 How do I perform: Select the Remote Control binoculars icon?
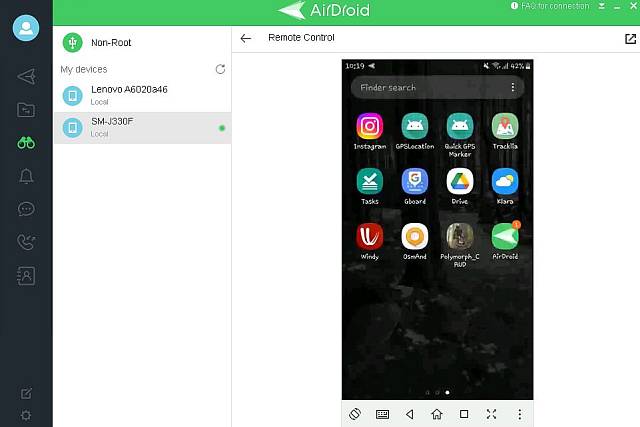pyautogui.click(x=26, y=143)
